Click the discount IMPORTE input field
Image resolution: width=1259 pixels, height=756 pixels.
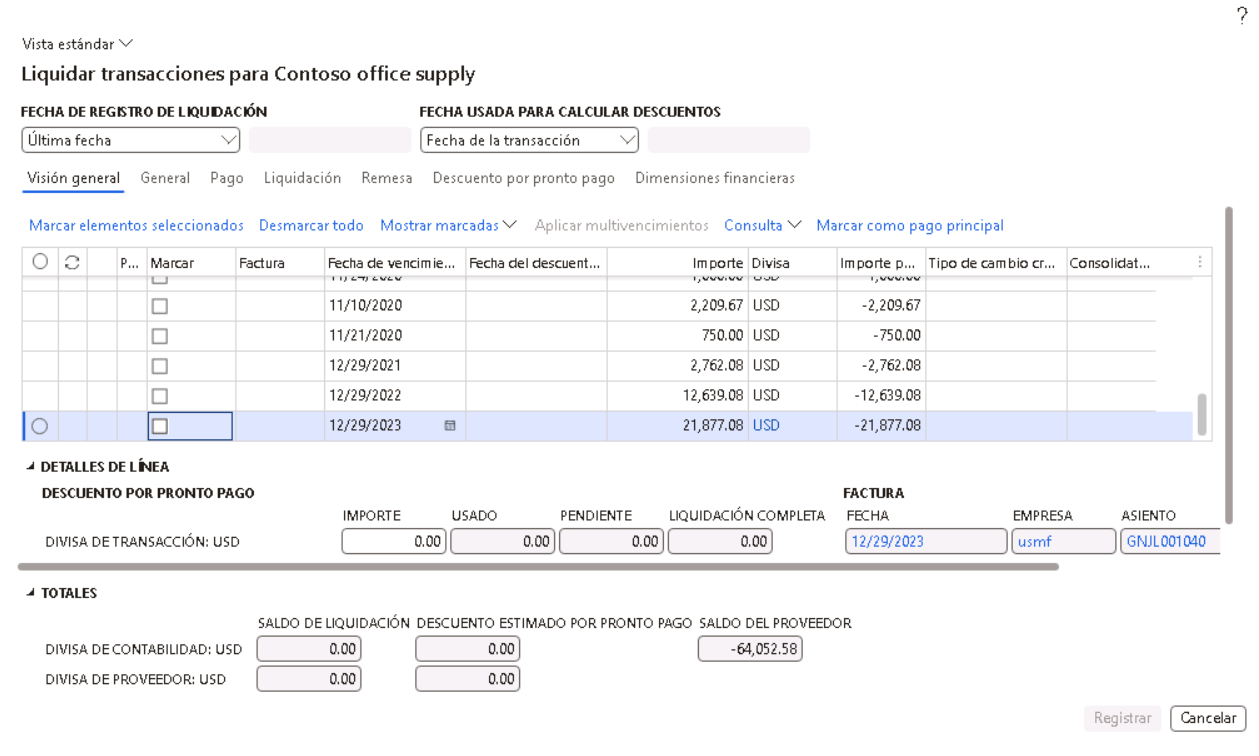[395, 540]
